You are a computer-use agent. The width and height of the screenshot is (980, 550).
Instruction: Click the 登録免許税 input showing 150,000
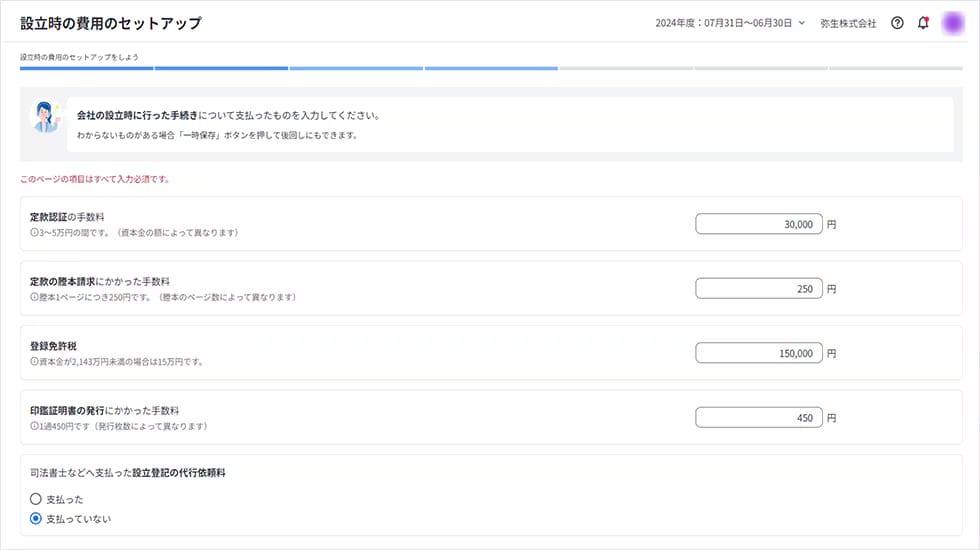759,353
